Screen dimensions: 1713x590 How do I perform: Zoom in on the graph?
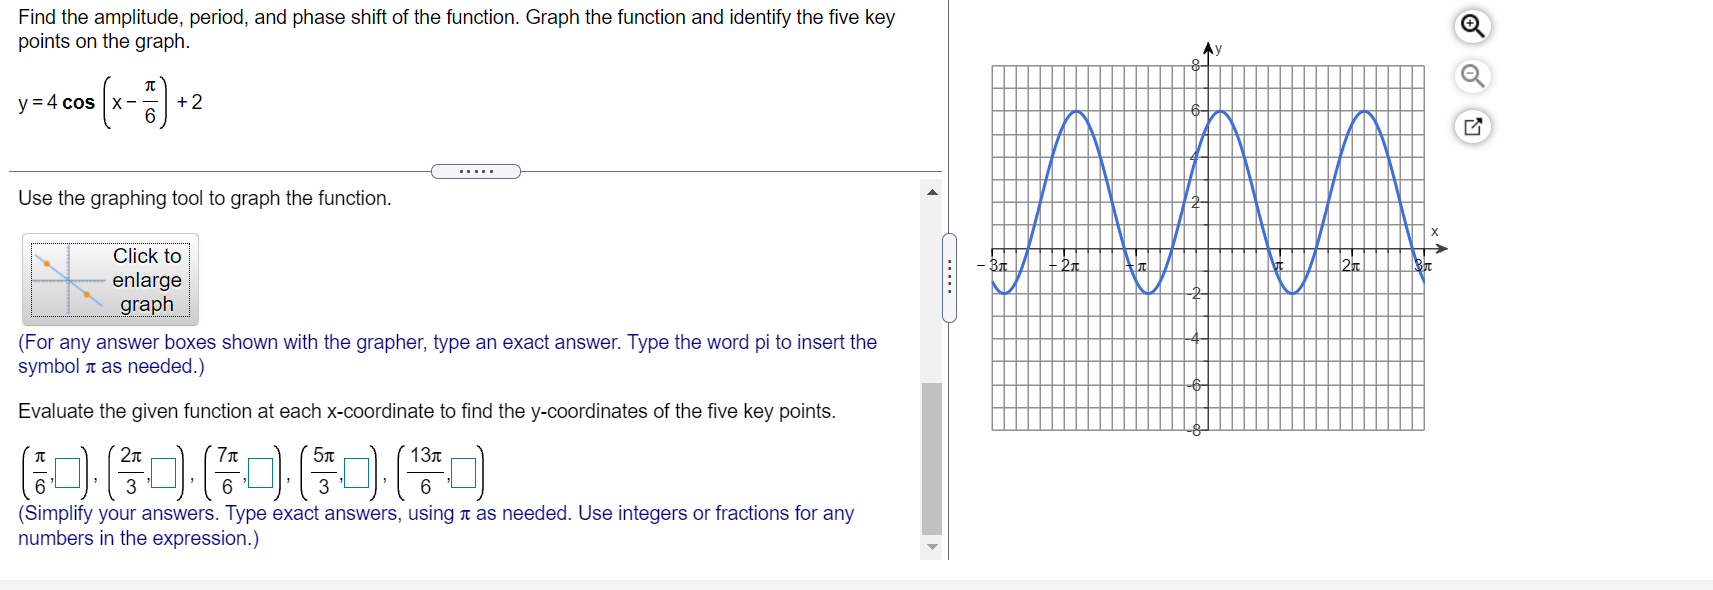1474,27
